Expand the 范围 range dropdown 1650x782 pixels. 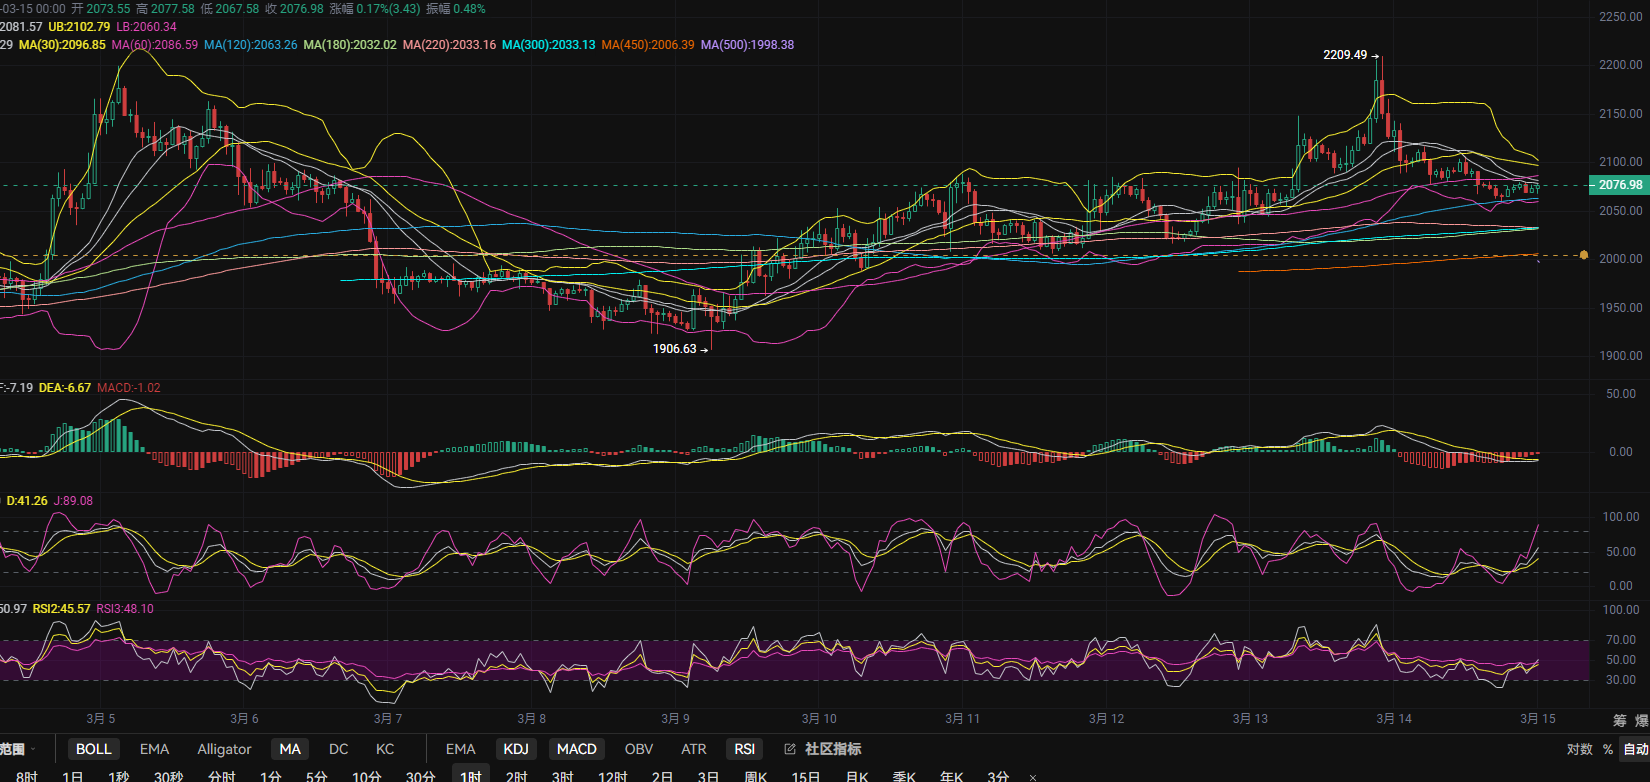18,749
